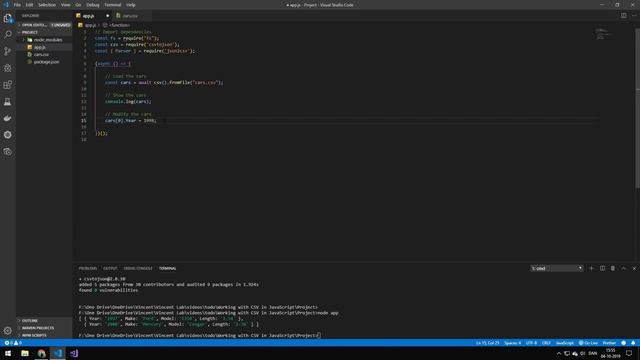
Task: Split the editor to the right
Action: 624,16
